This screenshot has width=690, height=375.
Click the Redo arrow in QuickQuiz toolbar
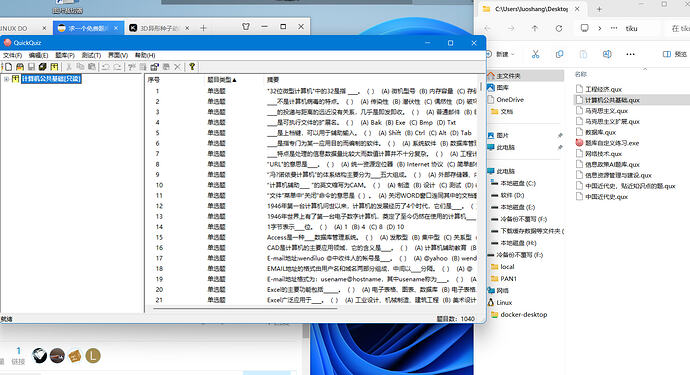point(117,67)
